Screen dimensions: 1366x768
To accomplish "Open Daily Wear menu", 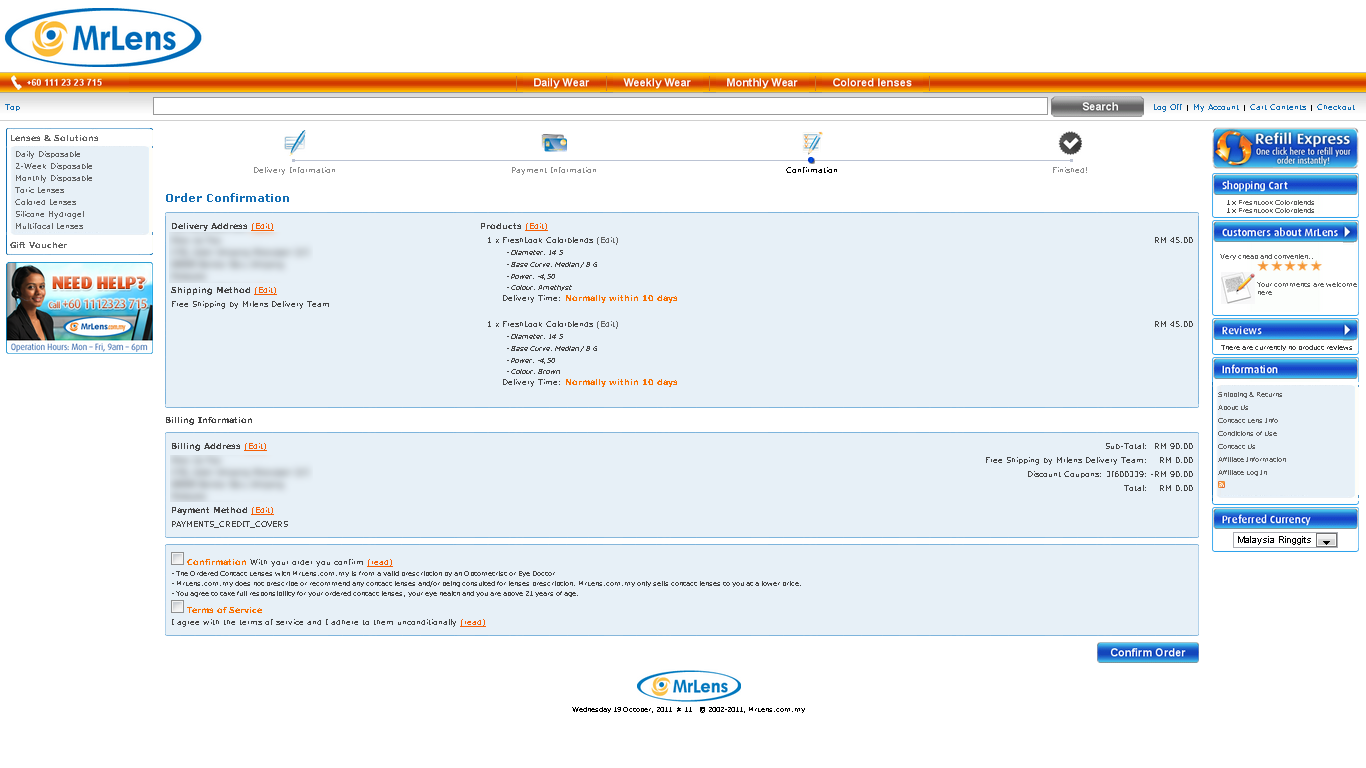I will [x=561, y=83].
